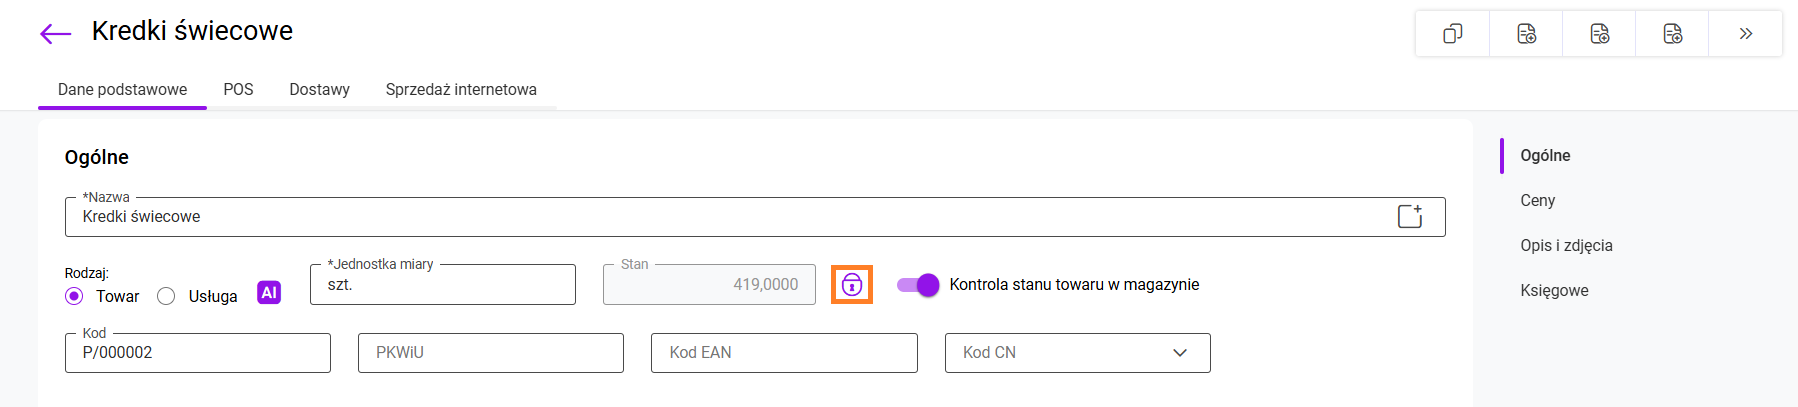Switch to the POS tab

pyautogui.click(x=238, y=89)
